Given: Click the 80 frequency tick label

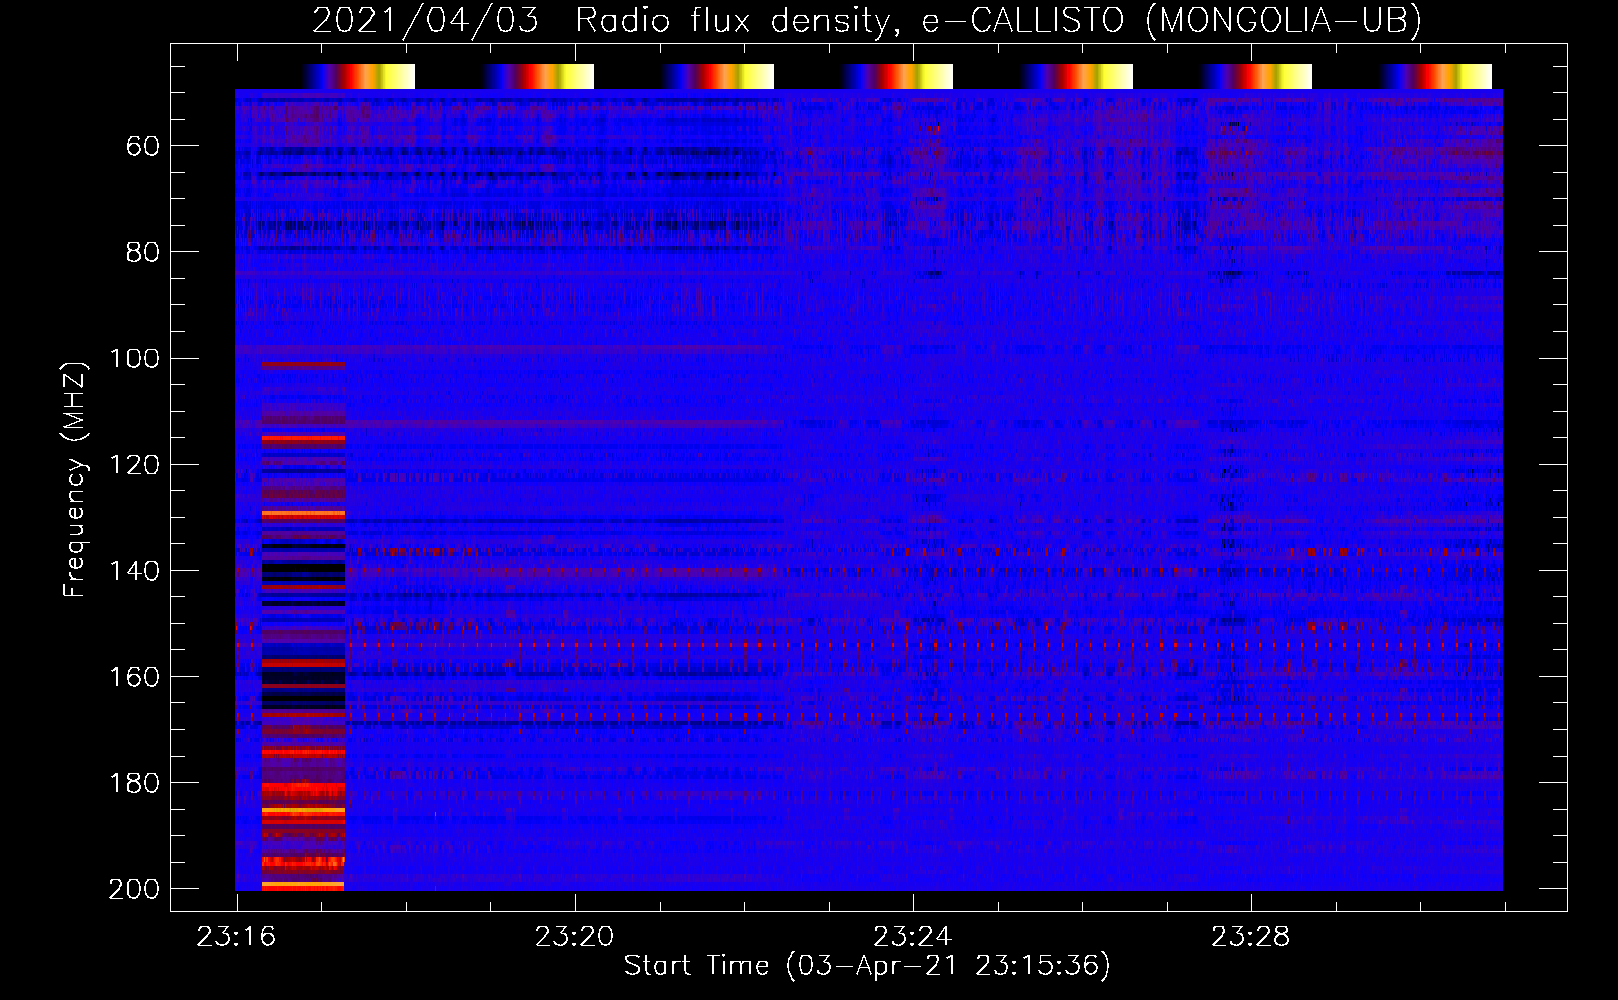Looking at the screenshot, I should click(x=143, y=252).
